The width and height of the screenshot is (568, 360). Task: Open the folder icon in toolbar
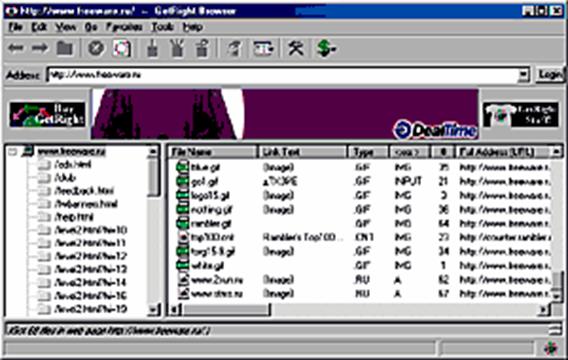click(x=64, y=48)
